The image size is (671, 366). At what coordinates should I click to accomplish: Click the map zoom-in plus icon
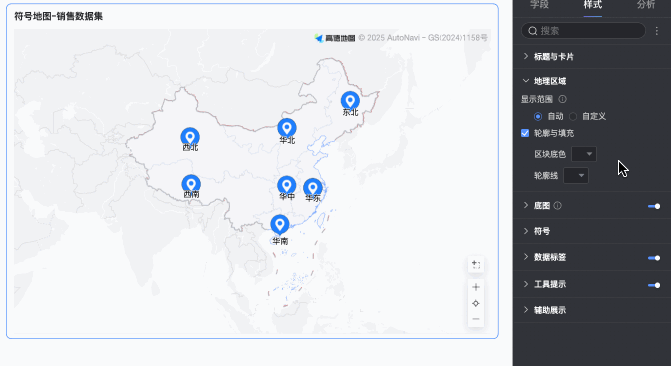click(x=476, y=287)
